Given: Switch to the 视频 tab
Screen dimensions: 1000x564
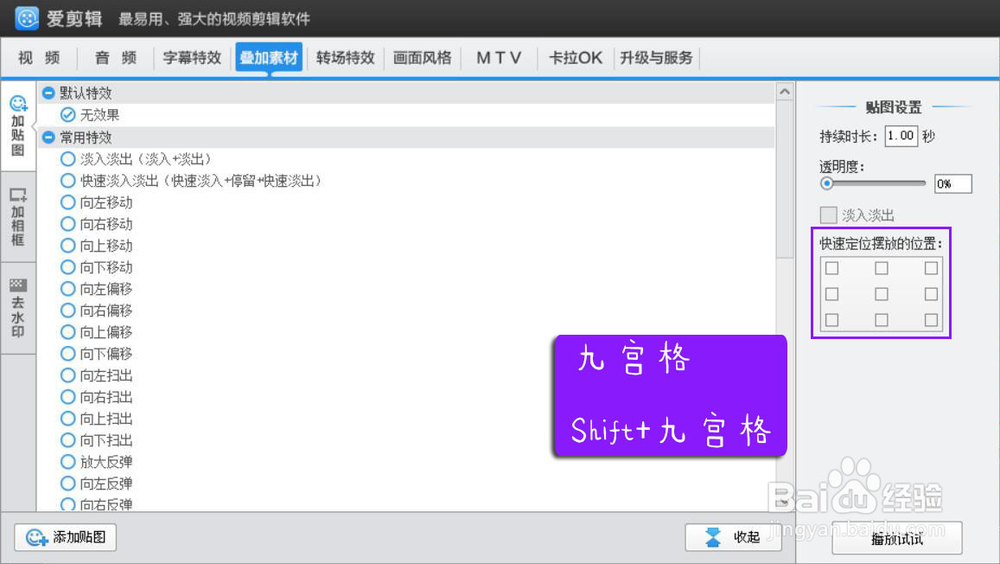Looking at the screenshot, I should pos(40,58).
